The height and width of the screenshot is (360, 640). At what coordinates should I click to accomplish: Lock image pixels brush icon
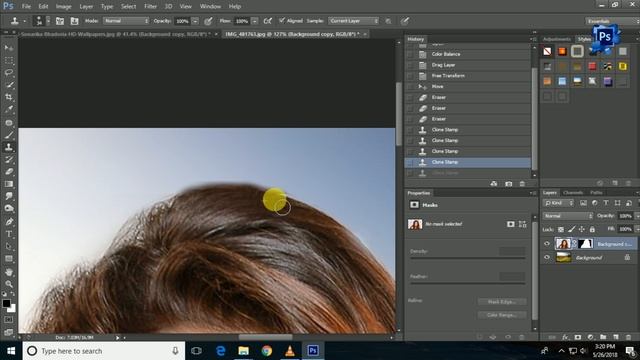571,229
